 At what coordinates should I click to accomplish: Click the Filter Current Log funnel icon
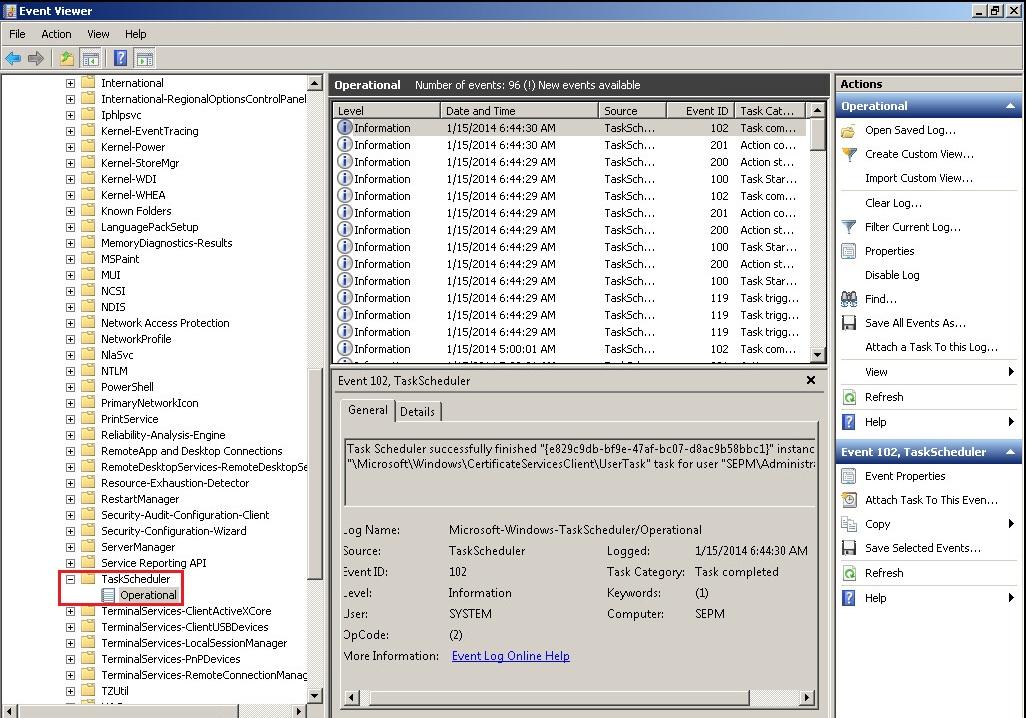click(849, 227)
